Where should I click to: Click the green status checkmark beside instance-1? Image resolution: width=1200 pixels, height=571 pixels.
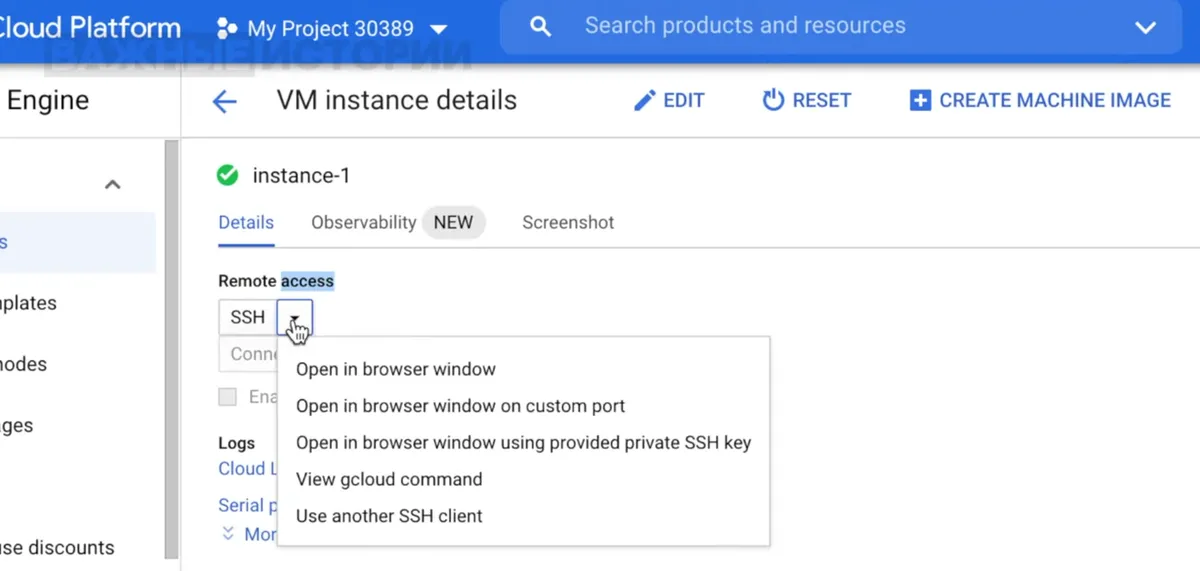coord(228,176)
